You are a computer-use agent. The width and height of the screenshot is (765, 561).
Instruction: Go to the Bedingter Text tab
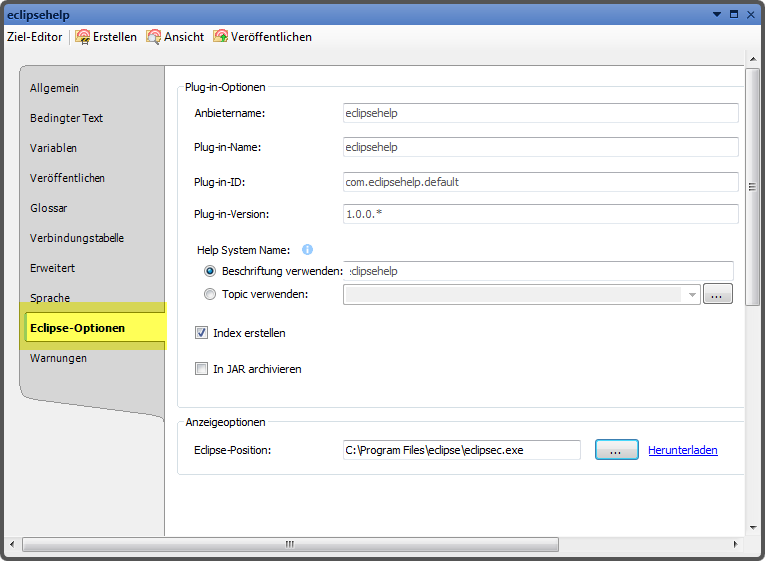pyautogui.click(x=66, y=118)
